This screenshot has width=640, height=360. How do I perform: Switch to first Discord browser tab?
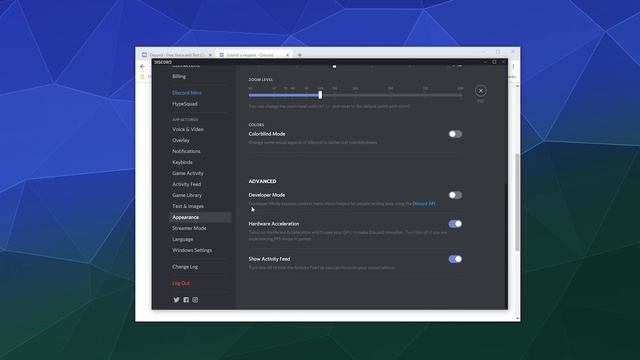tap(176, 55)
